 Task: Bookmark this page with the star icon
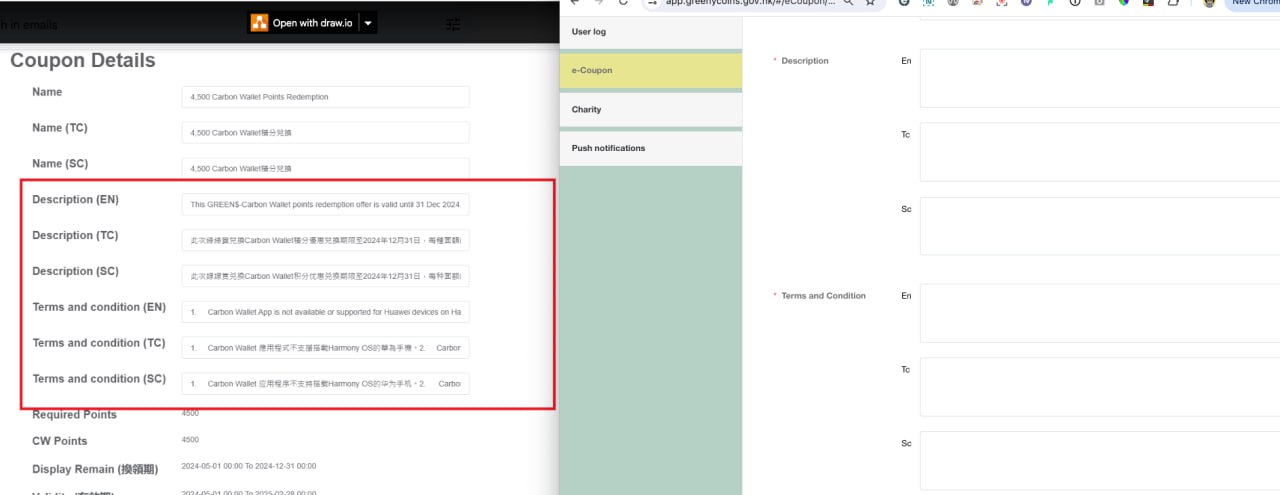pos(870,3)
